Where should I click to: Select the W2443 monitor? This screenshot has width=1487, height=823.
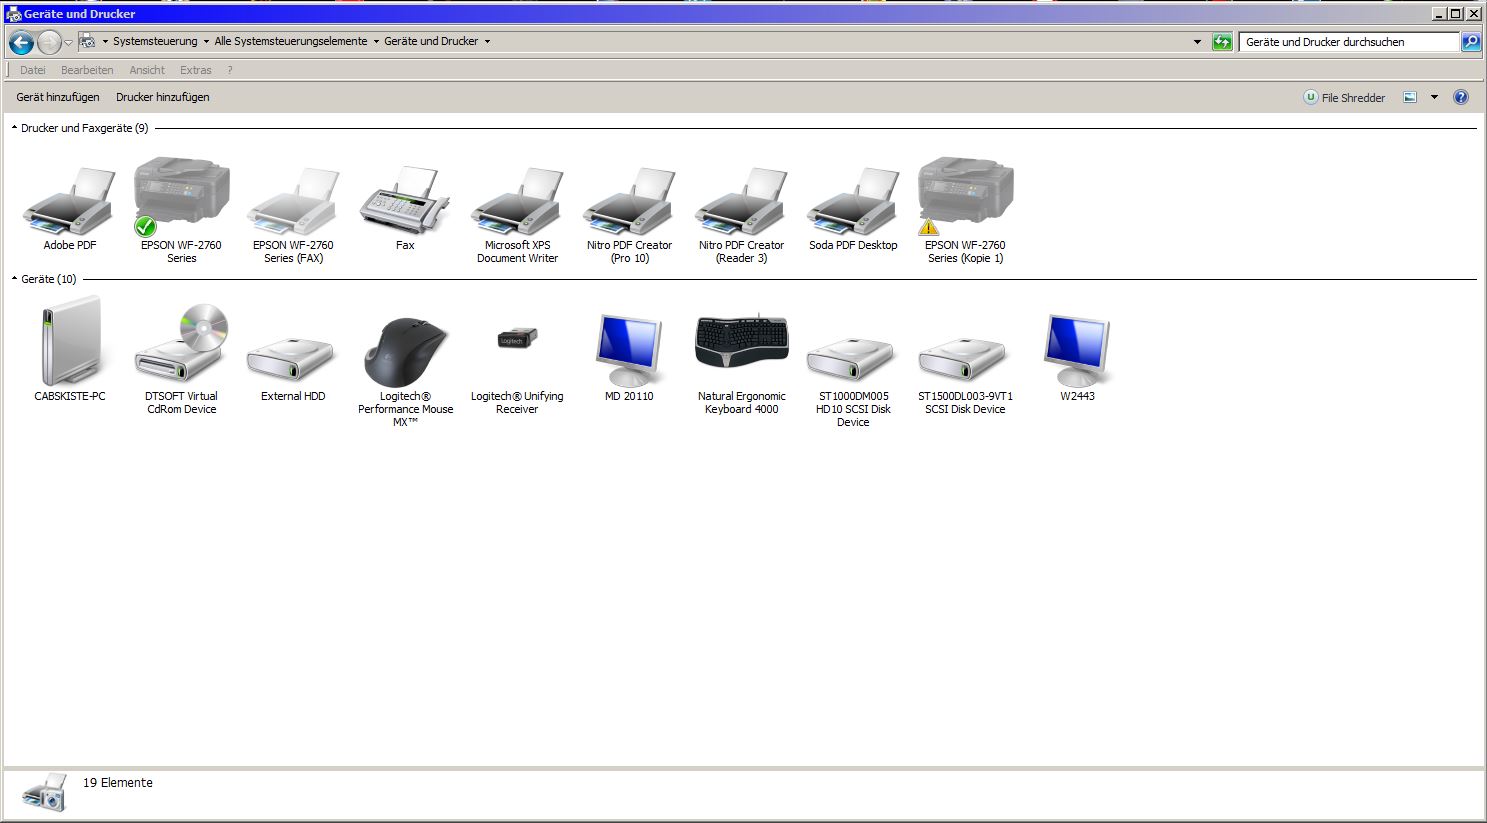tap(1077, 357)
